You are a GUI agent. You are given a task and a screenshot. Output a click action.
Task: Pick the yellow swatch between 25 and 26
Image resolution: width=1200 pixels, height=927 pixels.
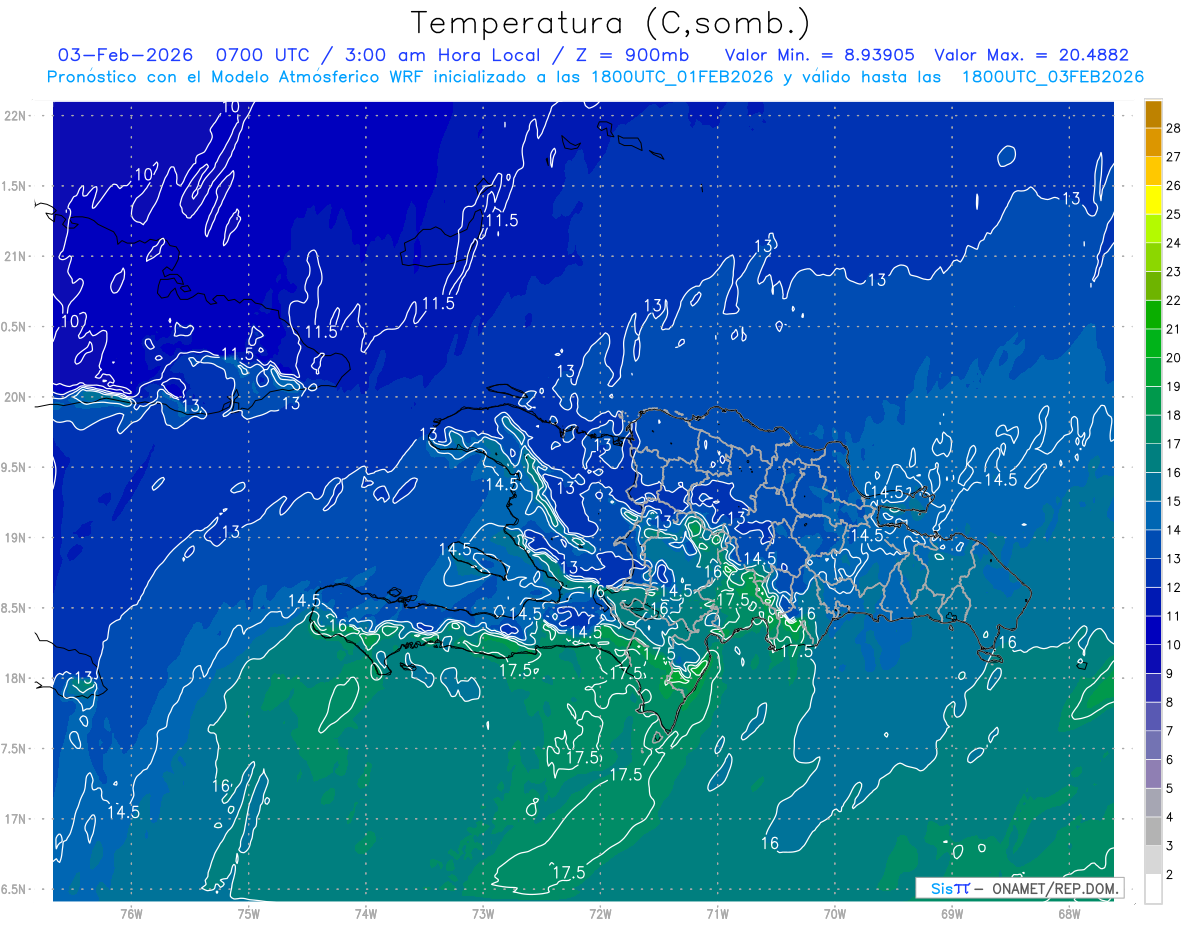point(1153,200)
